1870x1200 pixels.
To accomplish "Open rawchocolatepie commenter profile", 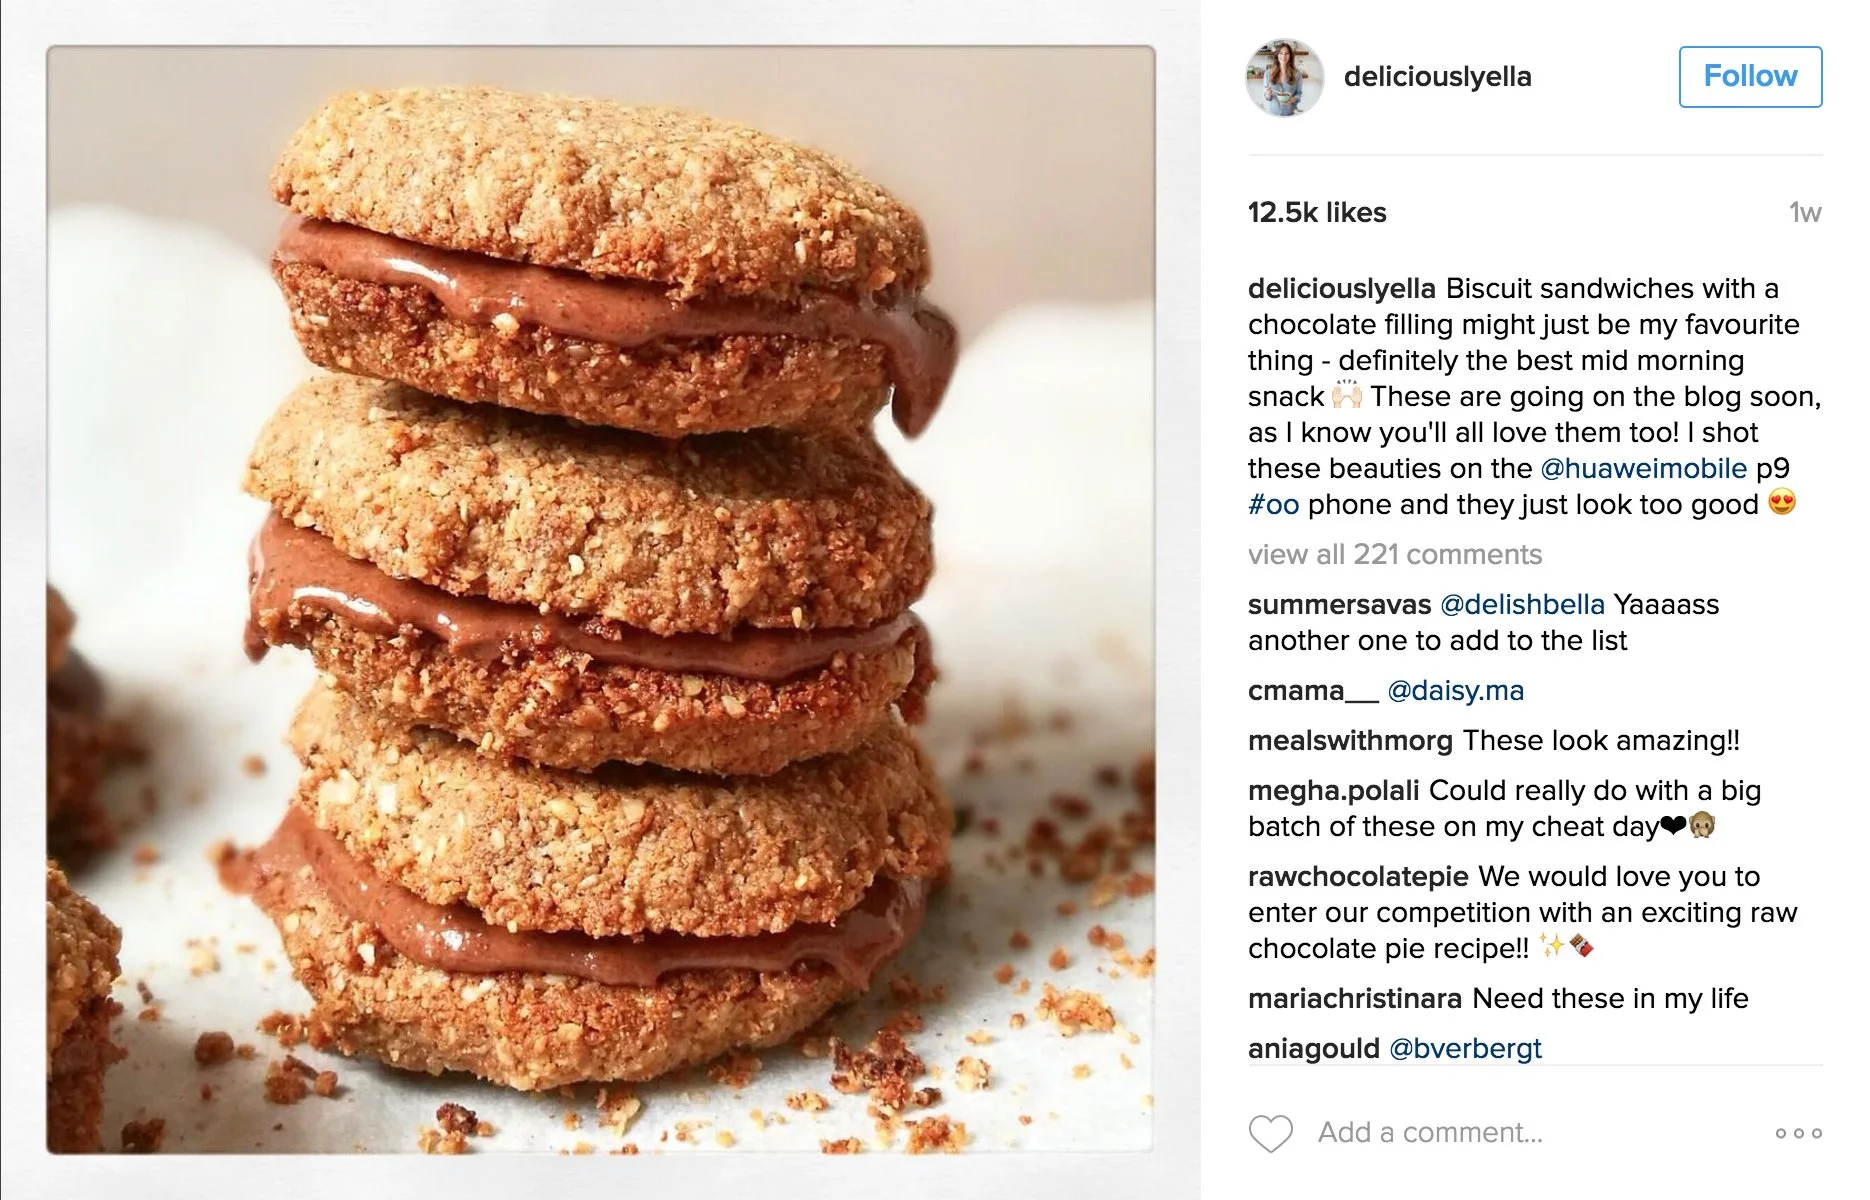I will tap(1358, 876).
